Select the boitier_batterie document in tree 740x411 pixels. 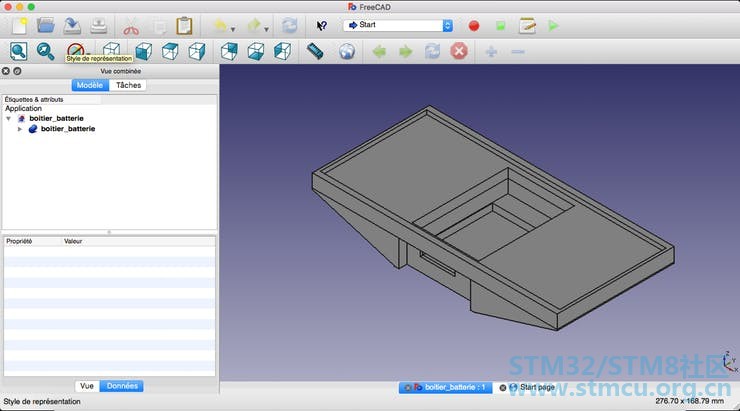pyautogui.click(x=56, y=118)
